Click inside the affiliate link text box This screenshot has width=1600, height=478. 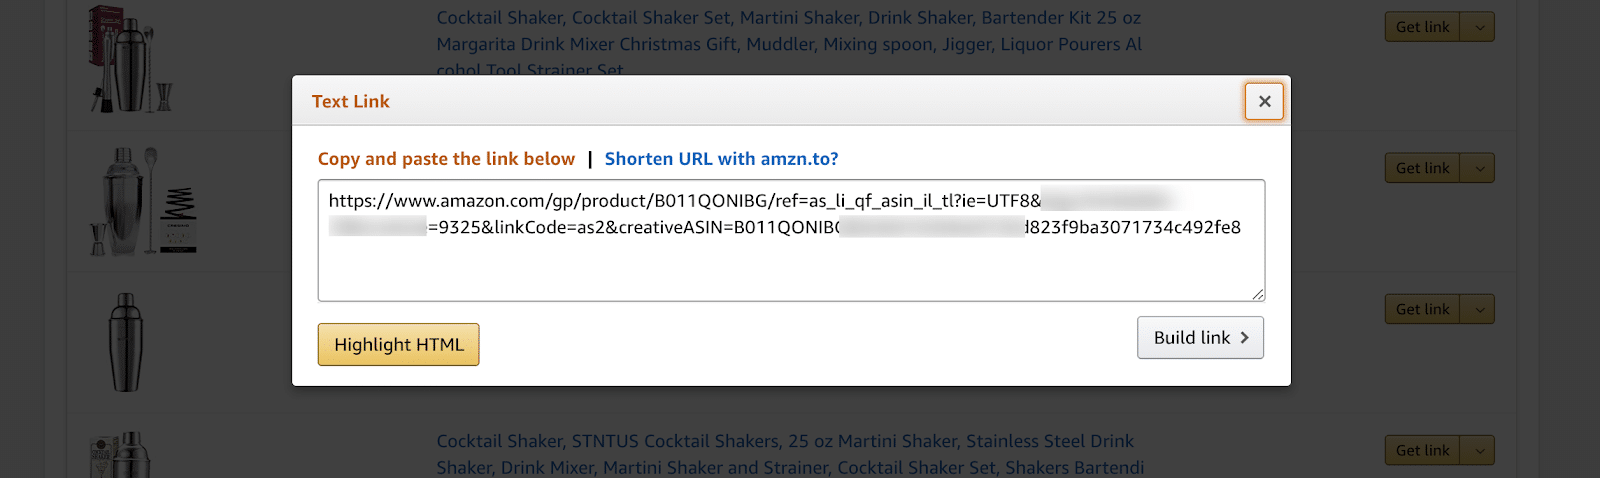(791, 240)
